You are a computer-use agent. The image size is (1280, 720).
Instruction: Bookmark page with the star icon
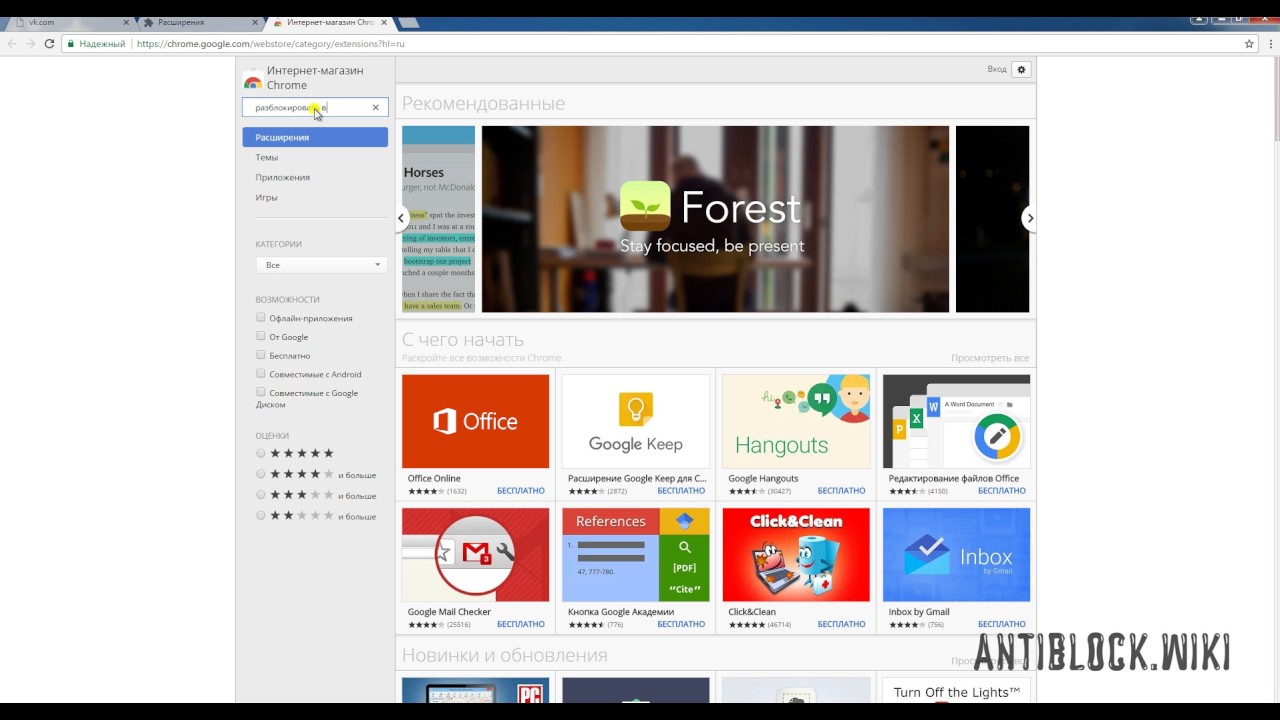(x=1249, y=44)
